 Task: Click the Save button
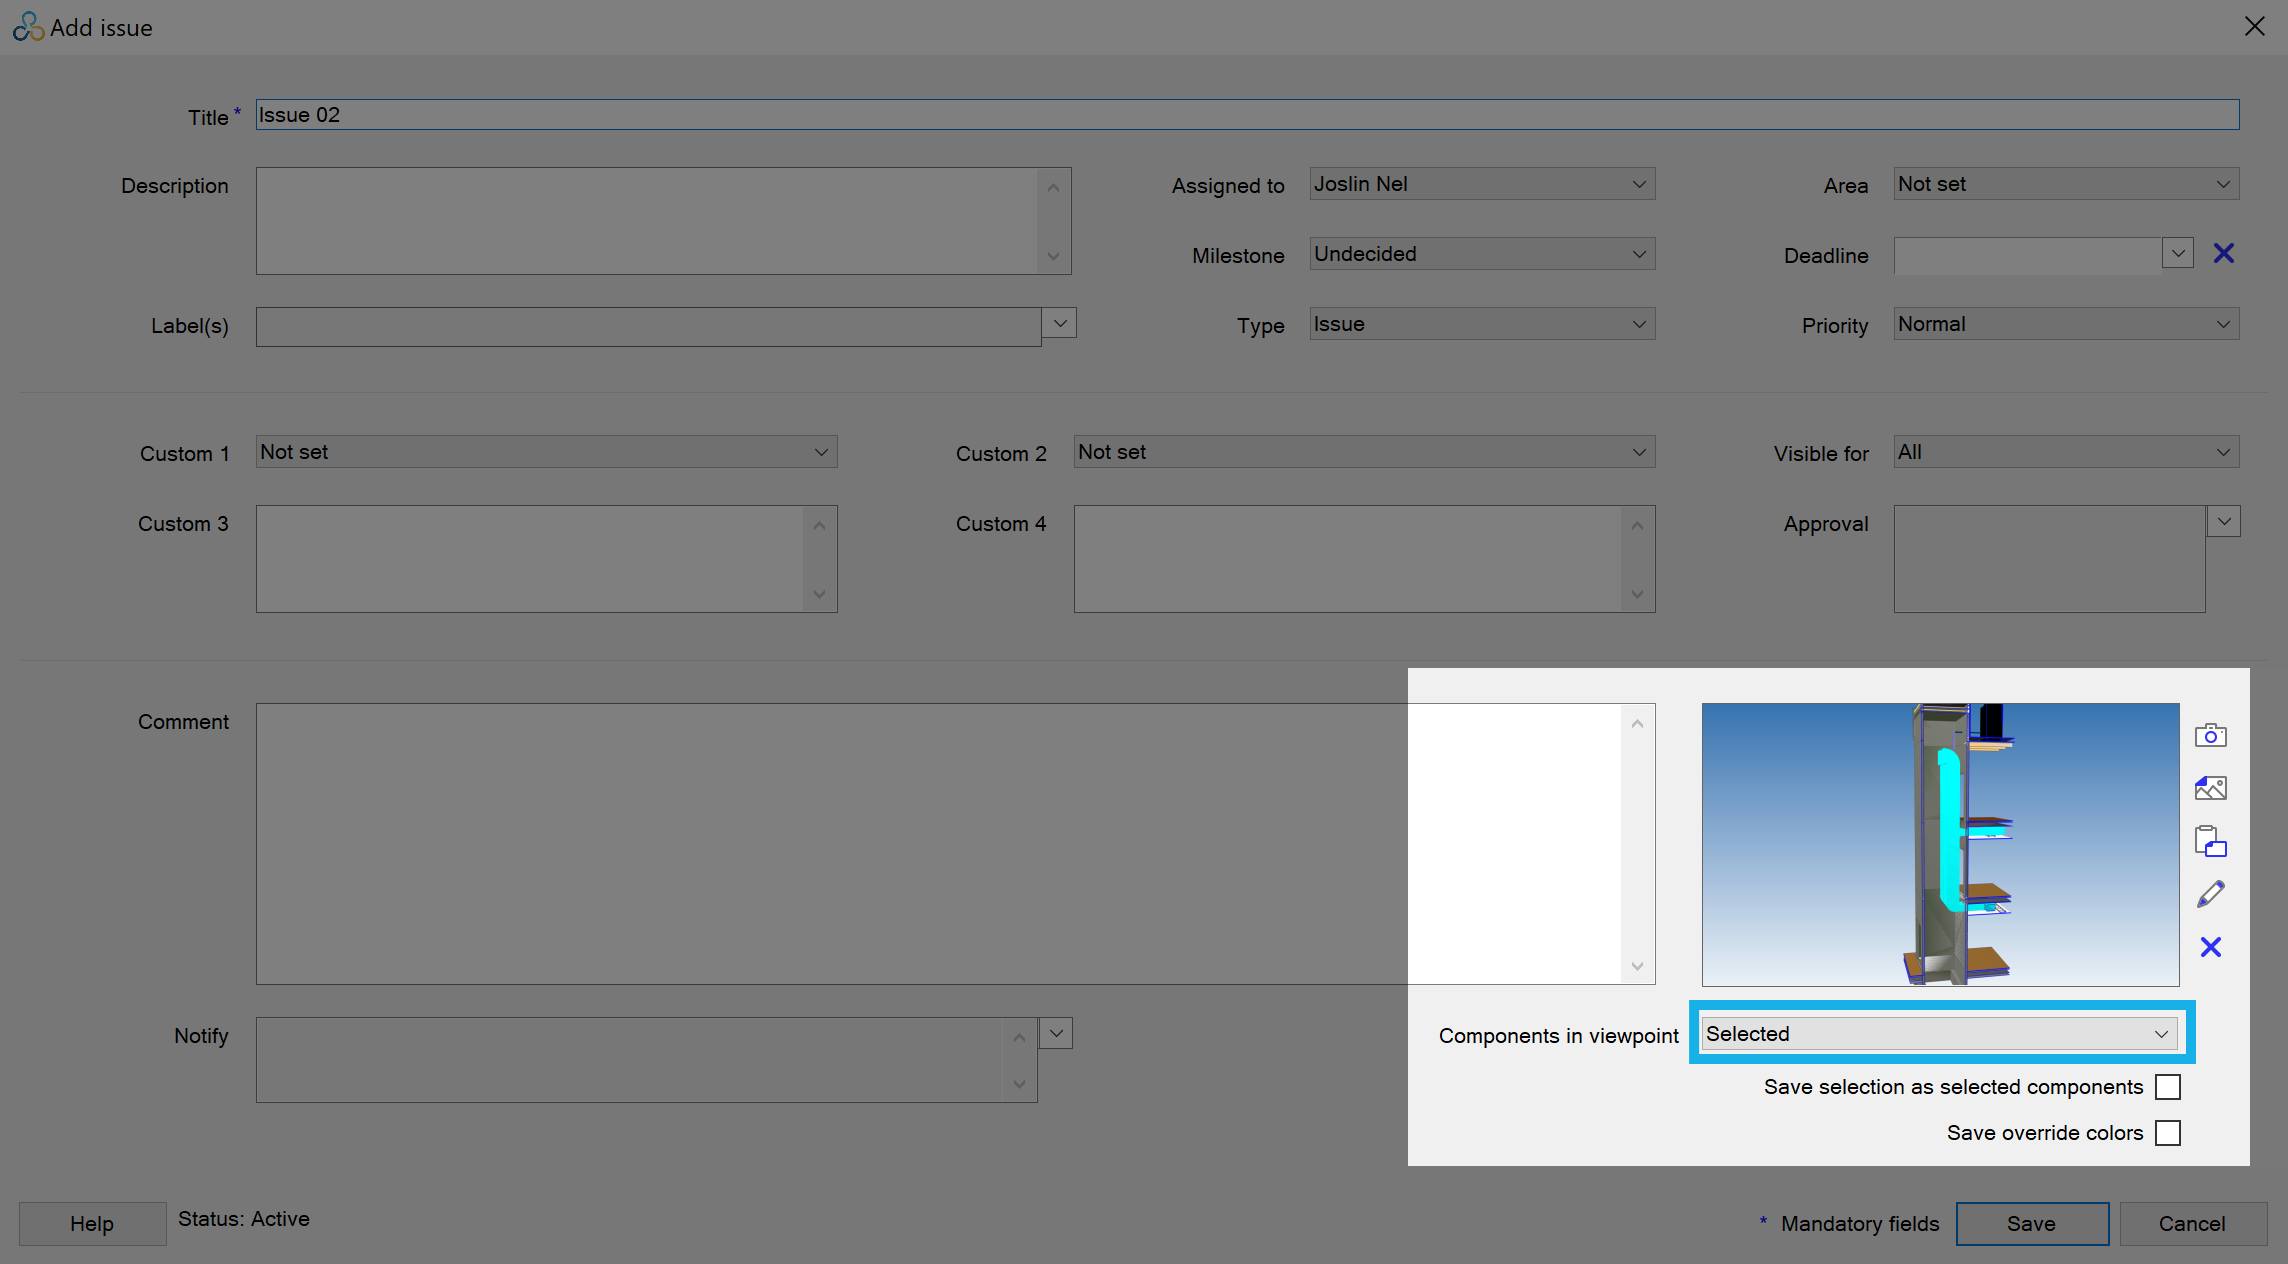point(2032,1224)
